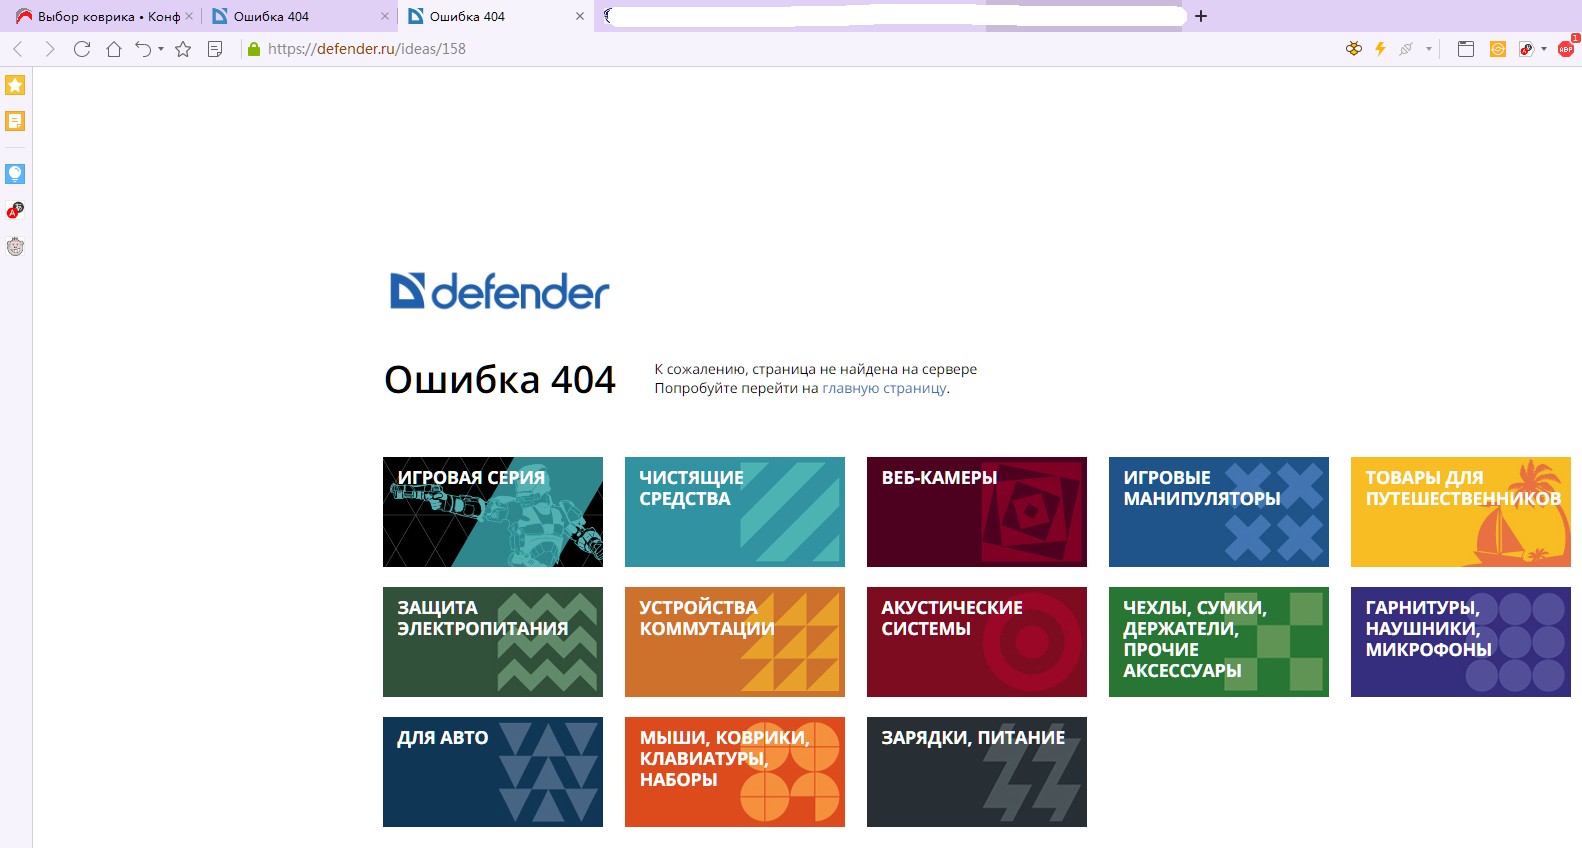
Task: Open a new tab with the plus button
Action: [x=1201, y=16]
